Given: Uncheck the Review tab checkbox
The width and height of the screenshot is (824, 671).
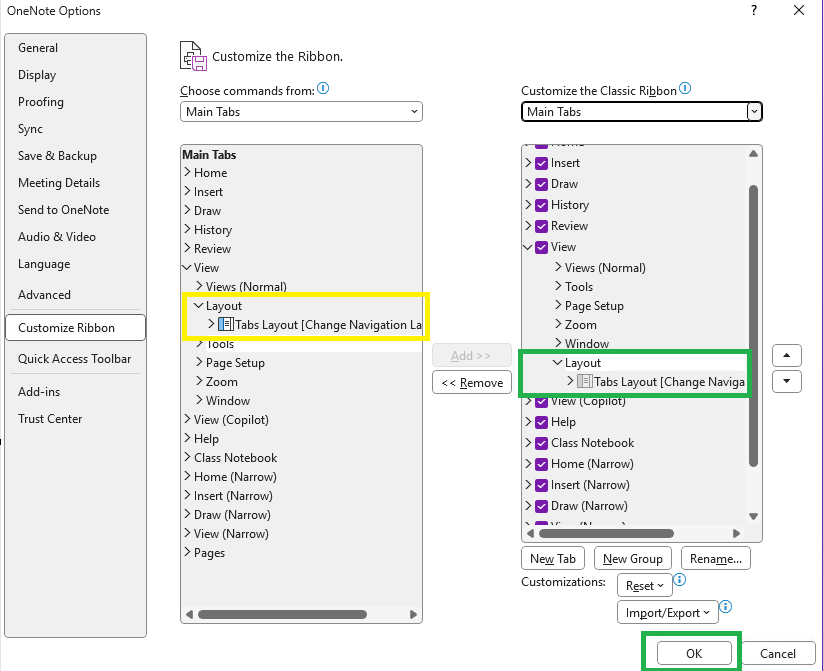Looking at the screenshot, I should click(541, 226).
